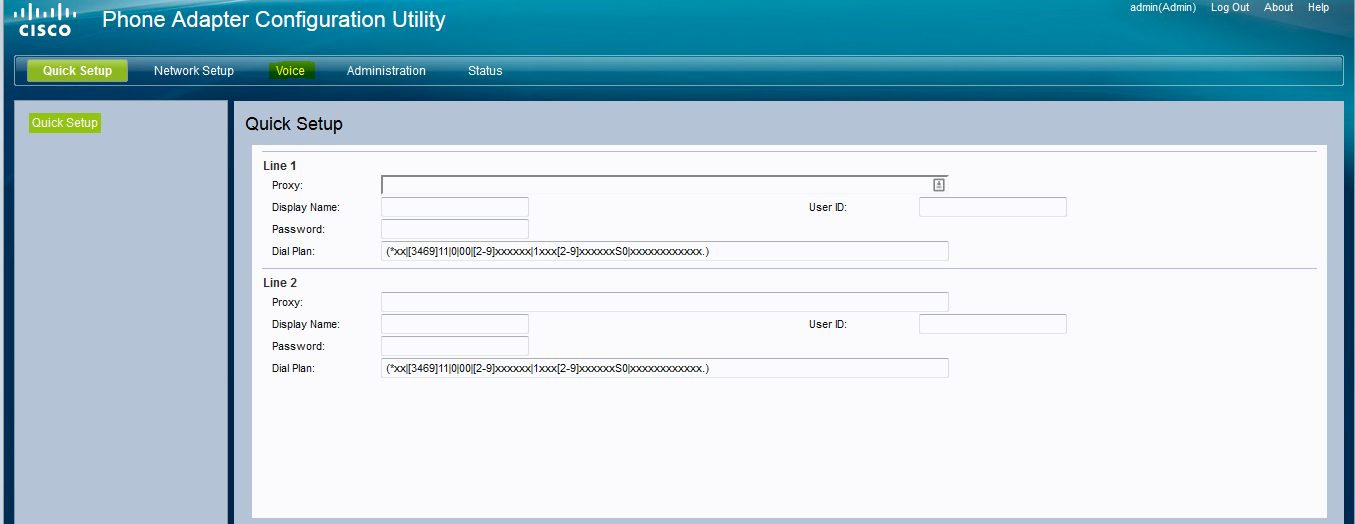Viewport: 1355px width, 524px height.
Task: Click the Line 2 Dial Plan field
Action: point(665,368)
